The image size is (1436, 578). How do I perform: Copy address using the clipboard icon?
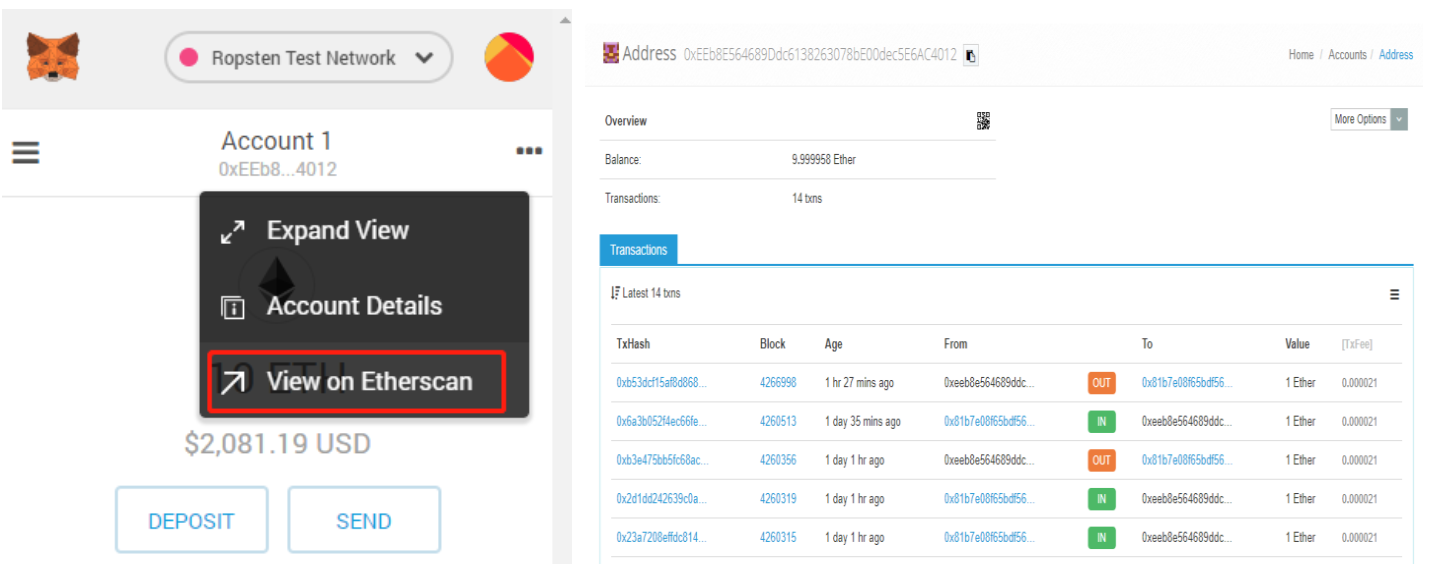(x=971, y=55)
